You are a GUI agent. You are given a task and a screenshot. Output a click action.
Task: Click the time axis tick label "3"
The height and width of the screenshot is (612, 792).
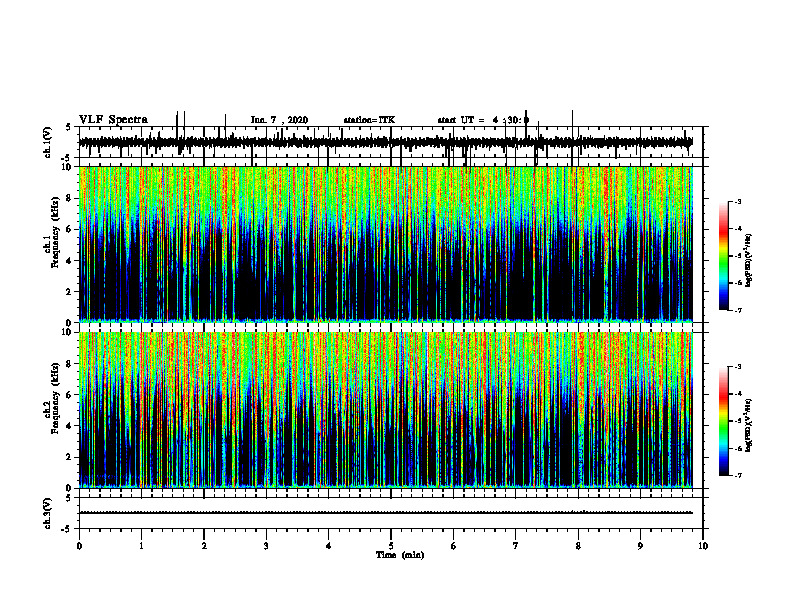tap(266, 546)
